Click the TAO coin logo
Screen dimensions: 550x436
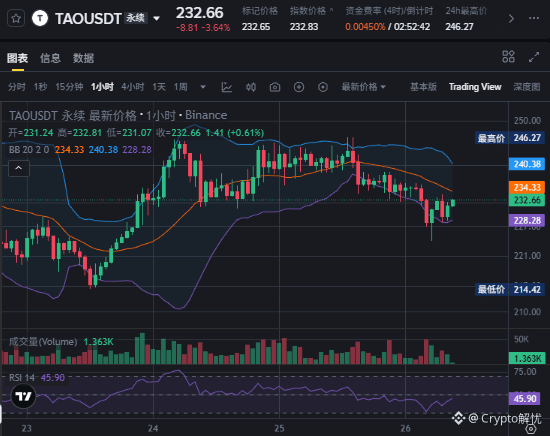pos(40,18)
